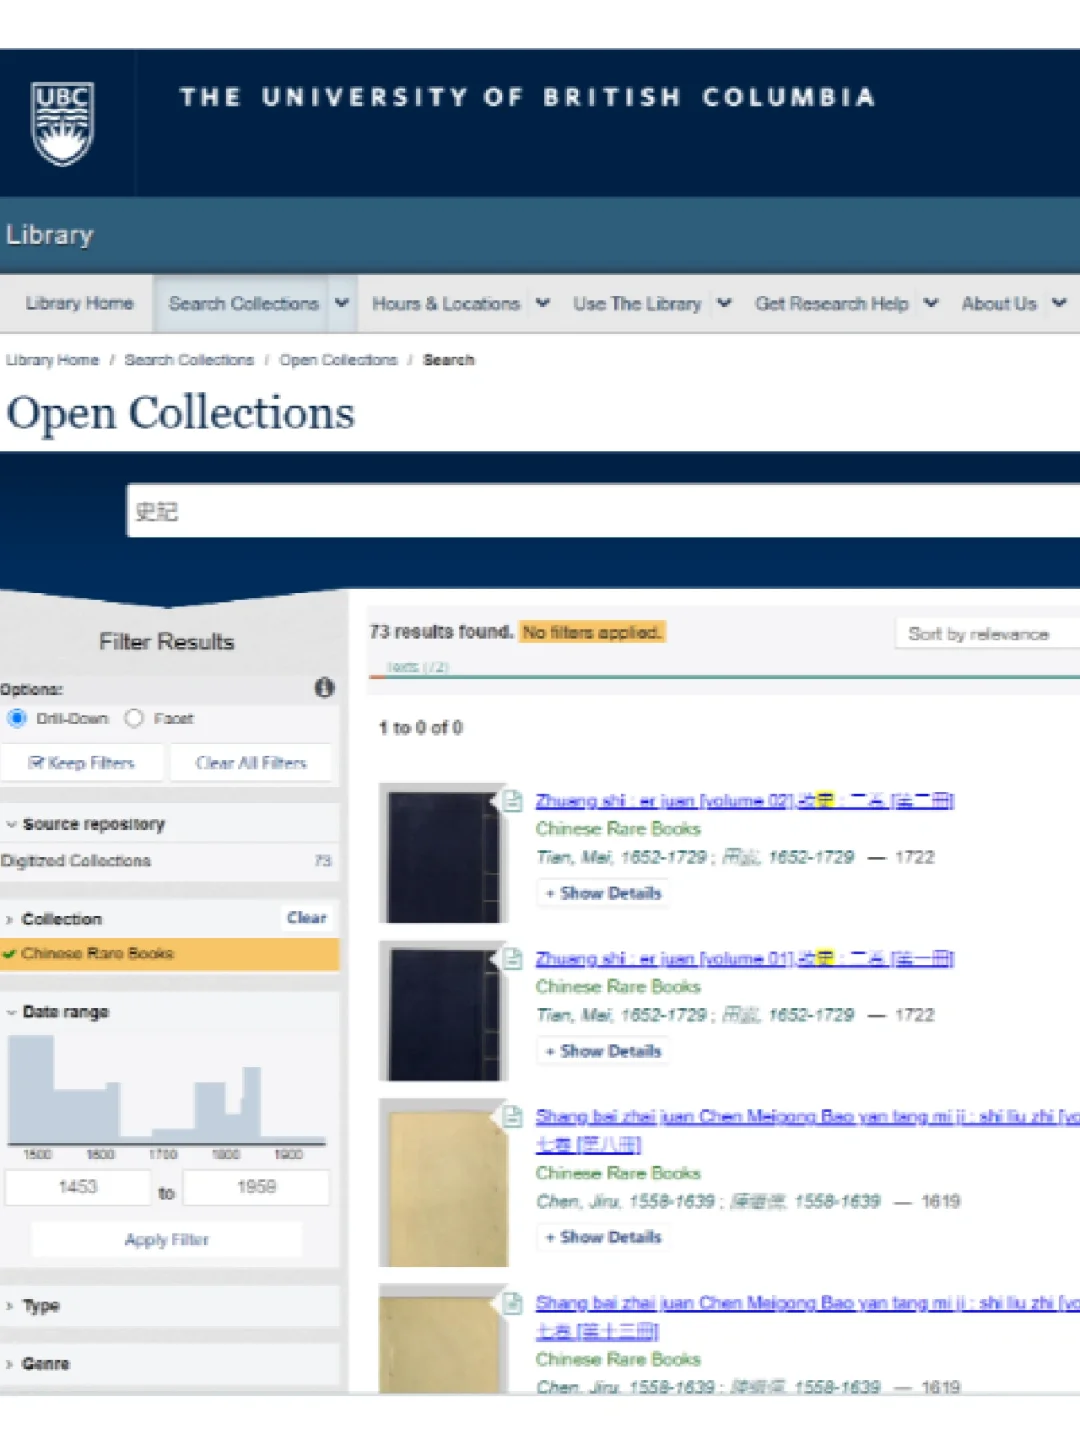Viewport: 1080px width, 1440px height.
Task: Click the '73 results found.' text
Action: tap(441, 632)
